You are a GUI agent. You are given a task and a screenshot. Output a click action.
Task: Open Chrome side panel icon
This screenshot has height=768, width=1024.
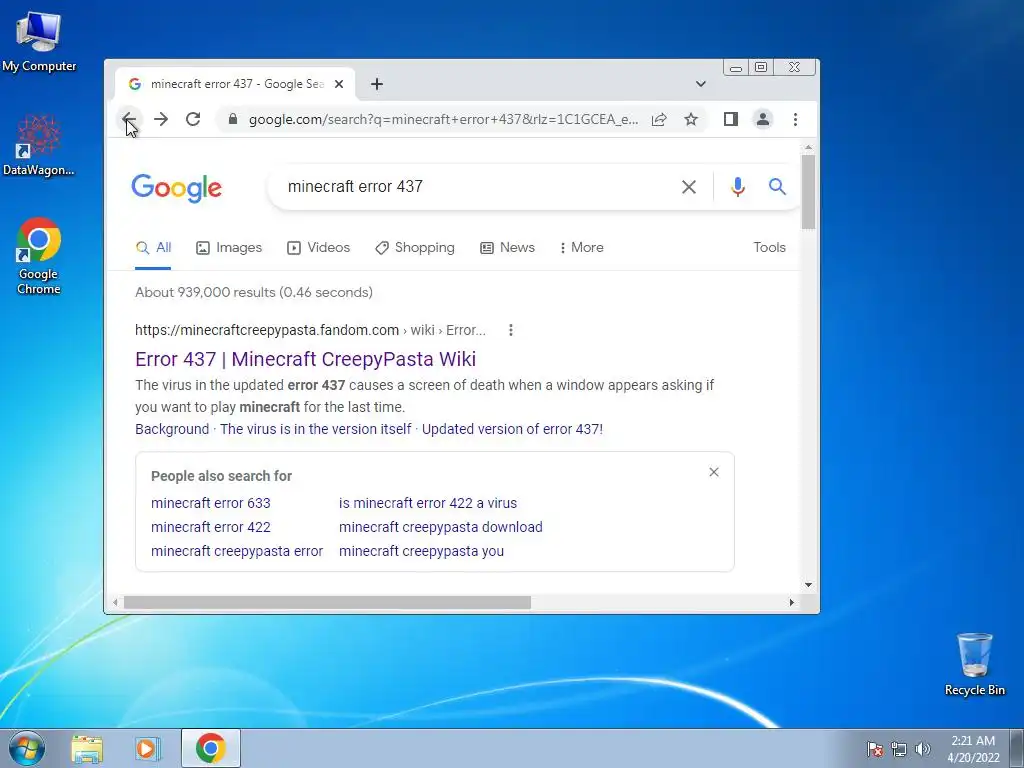pos(731,119)
